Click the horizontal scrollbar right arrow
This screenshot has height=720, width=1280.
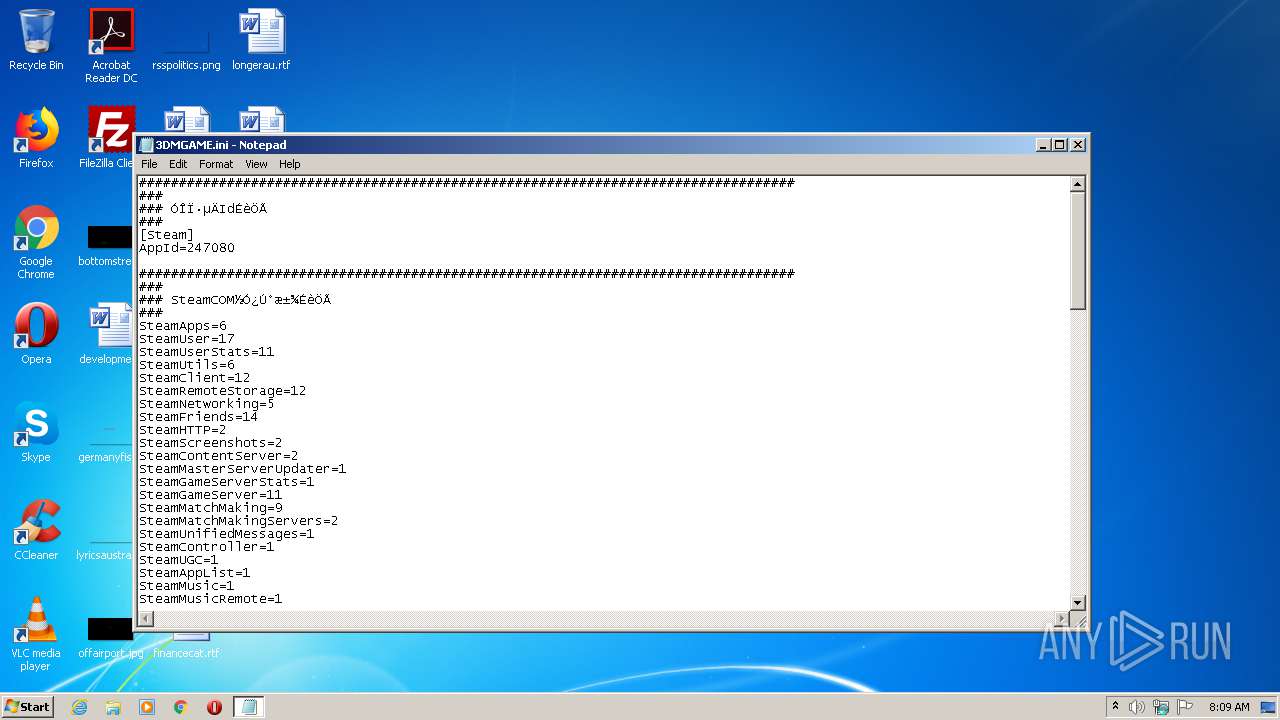click(x=1062, y=619)
